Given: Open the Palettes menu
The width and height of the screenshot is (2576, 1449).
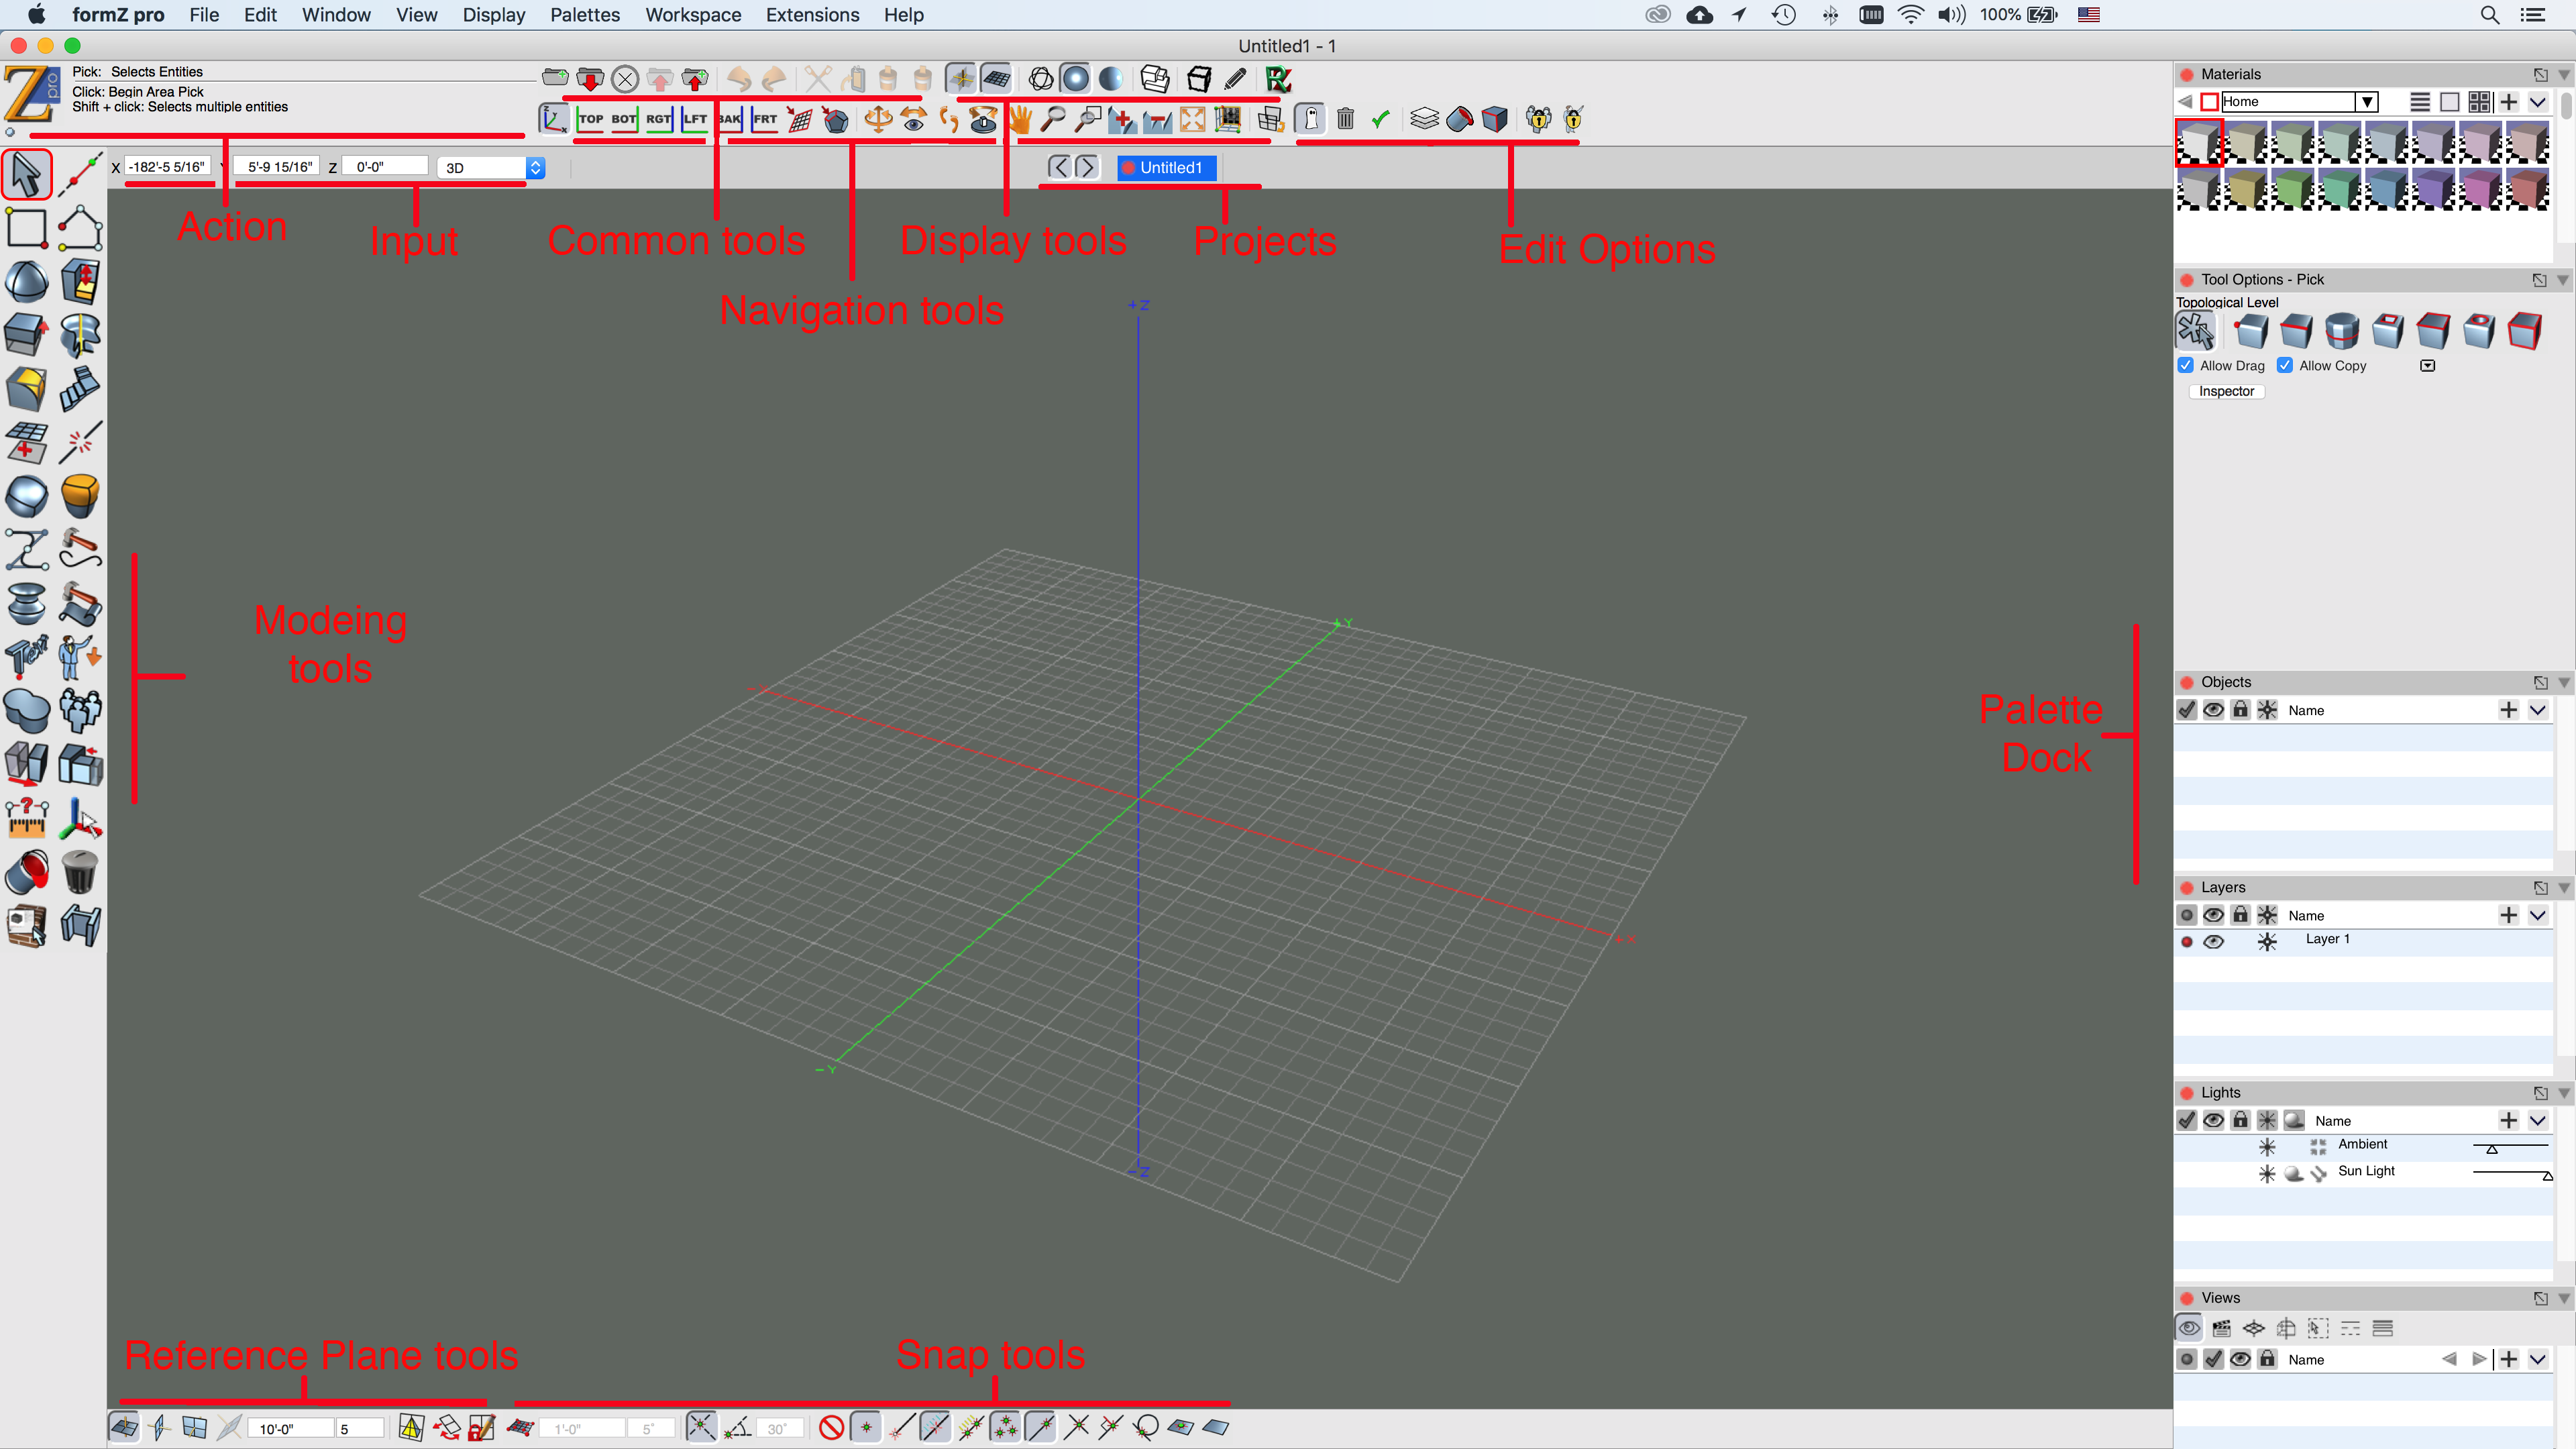Looking at the screenshot, I should [585, 15].
